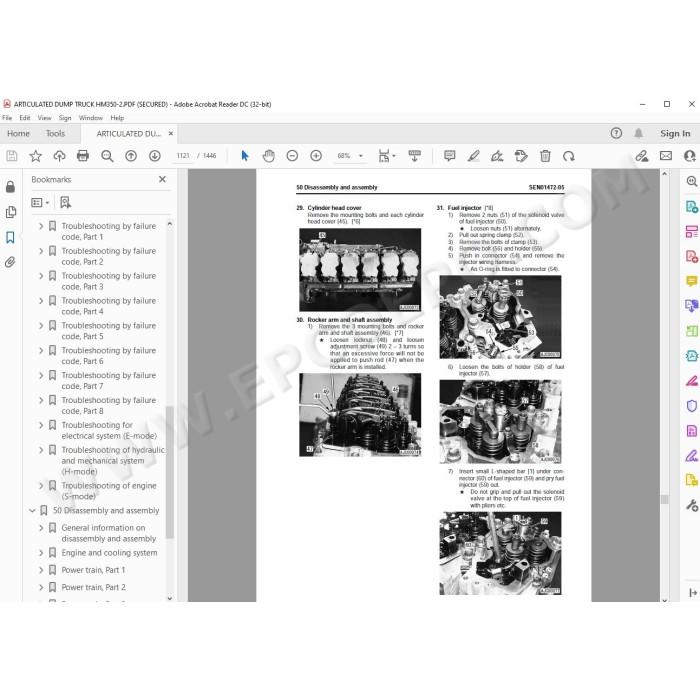The height and width of the screenshot is (700, 700).
Task: Go to next page arrow
Action: pyautogui.click(x=154, y=156)
